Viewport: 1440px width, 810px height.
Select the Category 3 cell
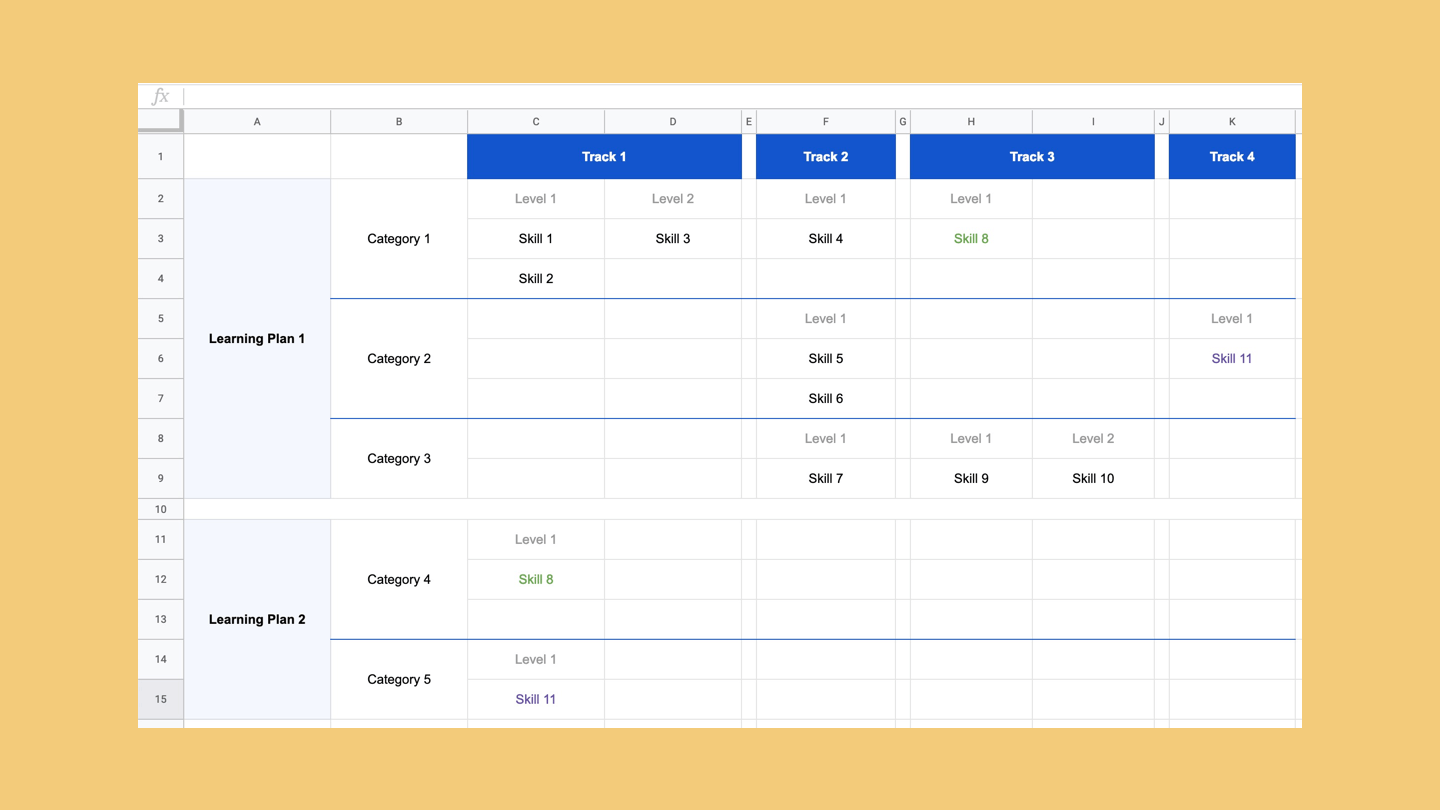pyautogui.click(x=399, y=459)
